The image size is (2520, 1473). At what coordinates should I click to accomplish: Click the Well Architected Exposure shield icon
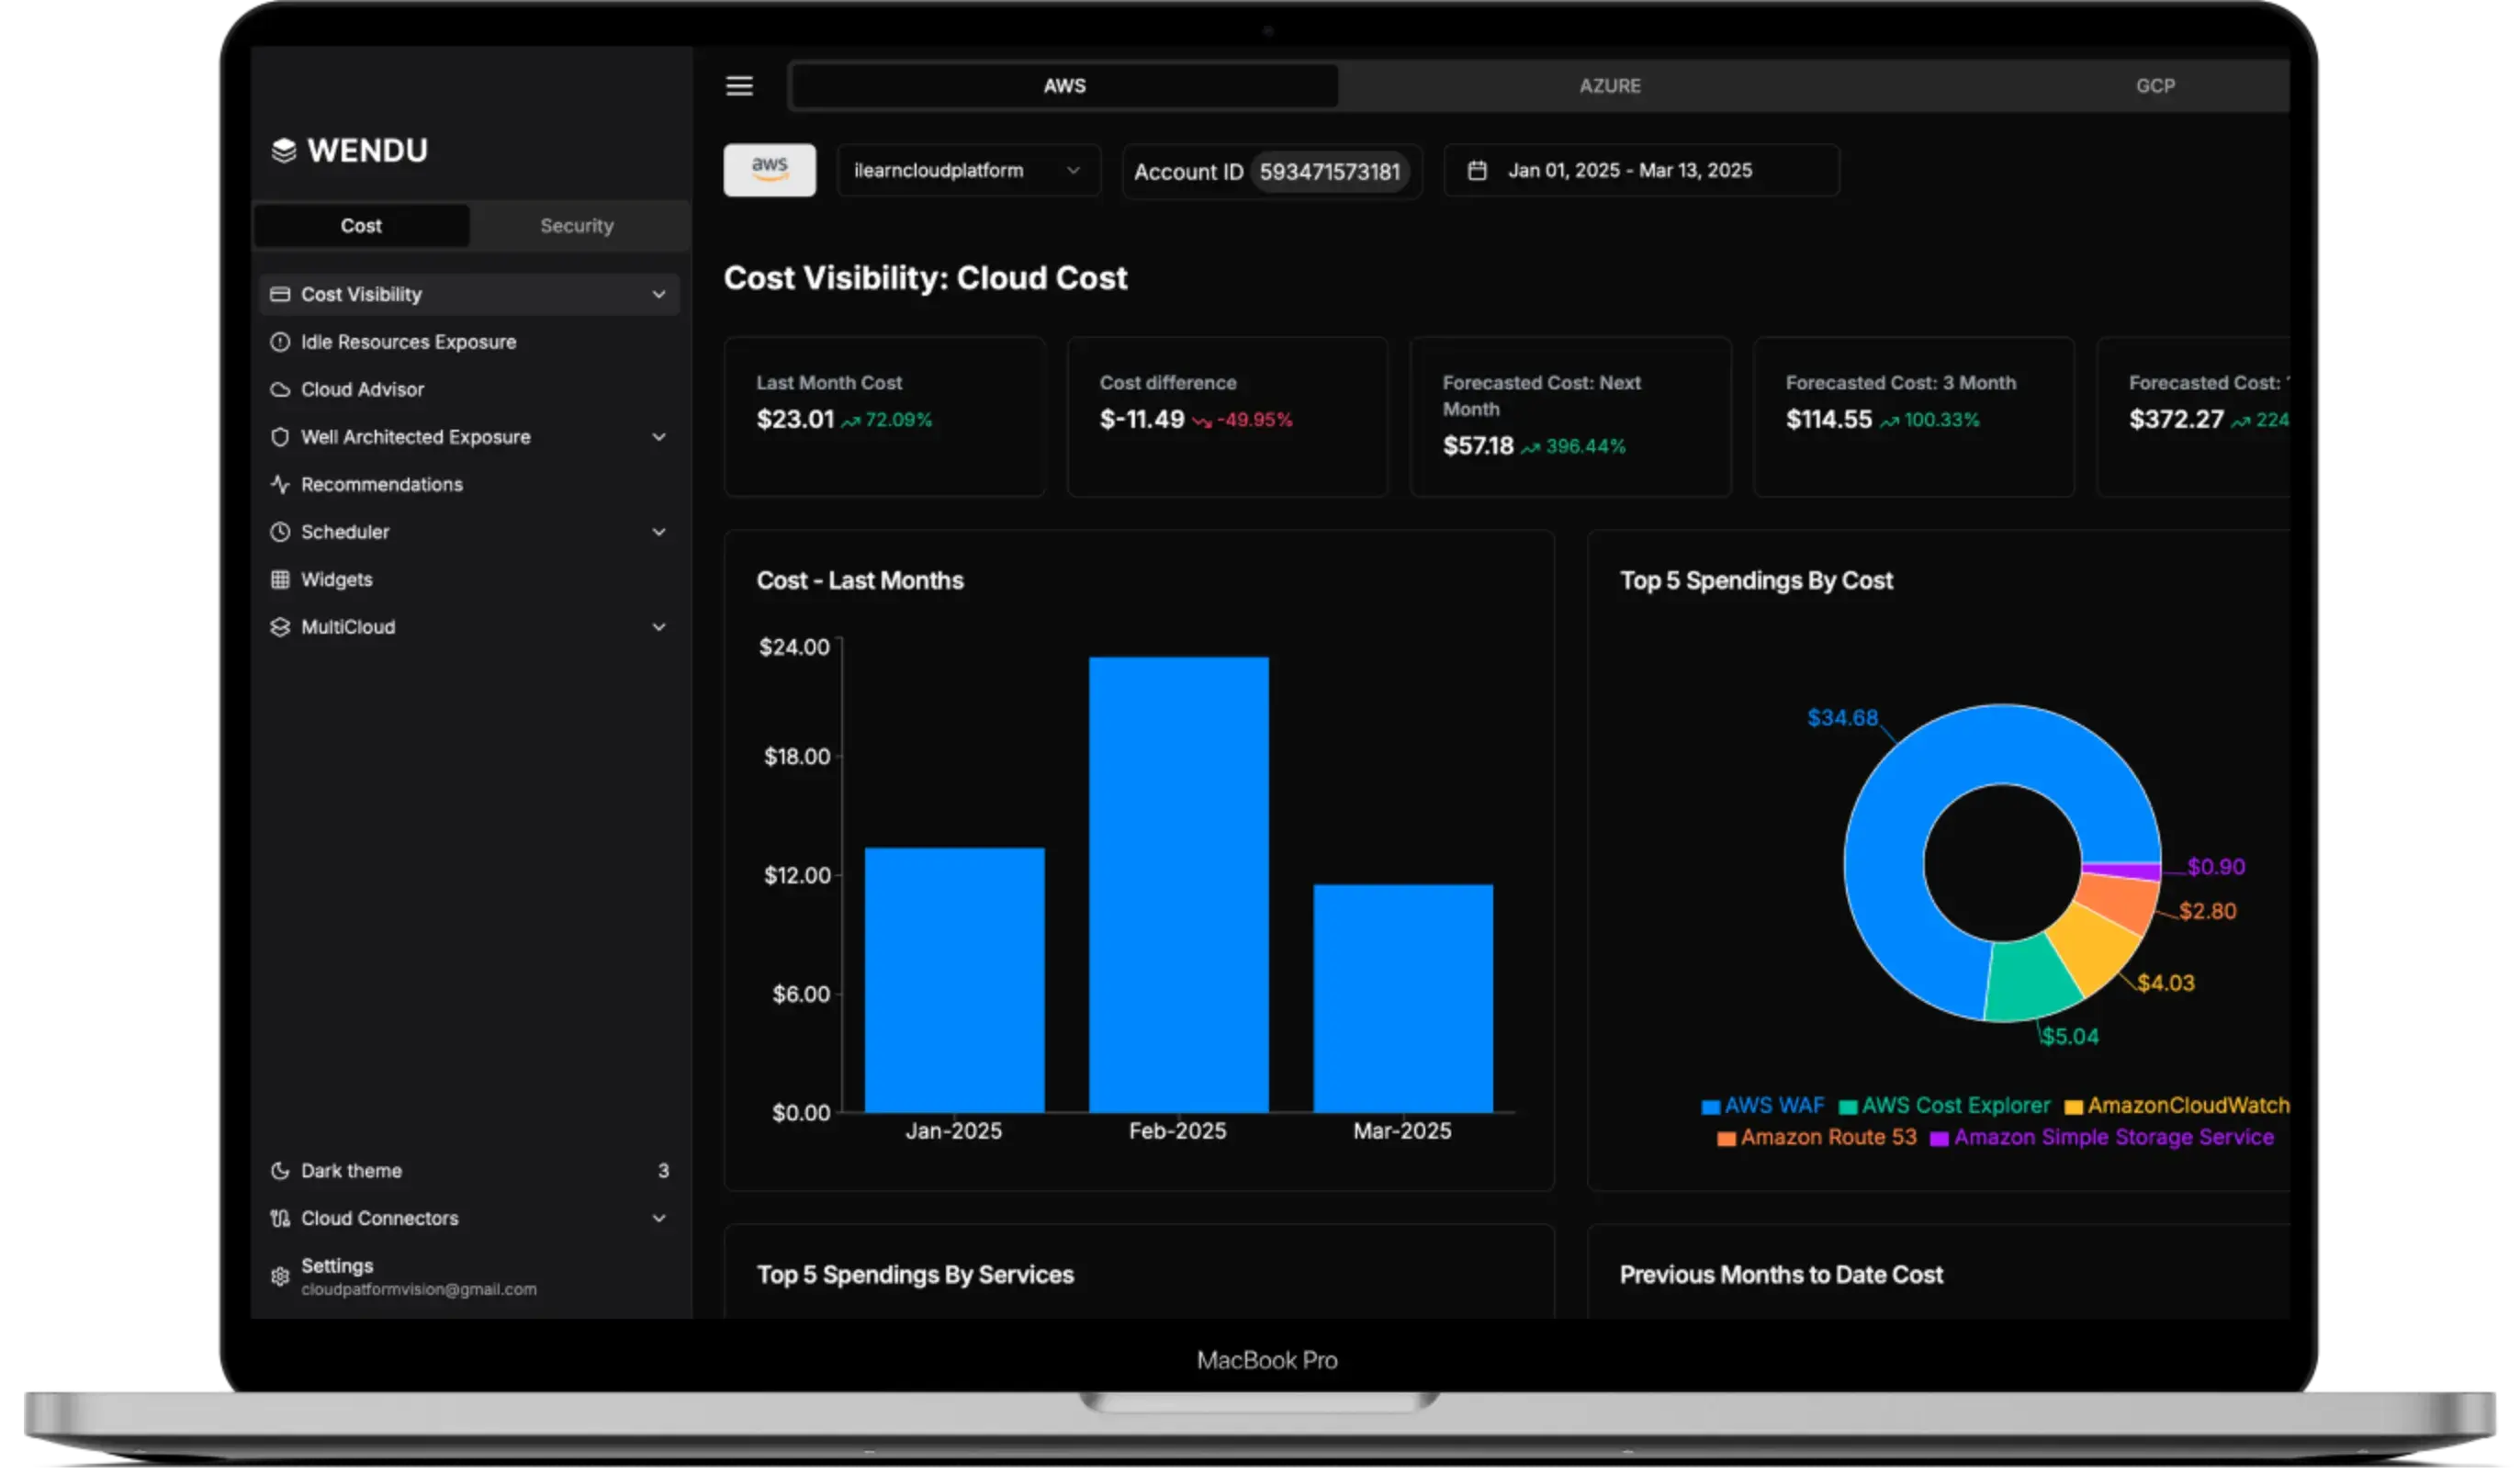[x=280, y=437]
